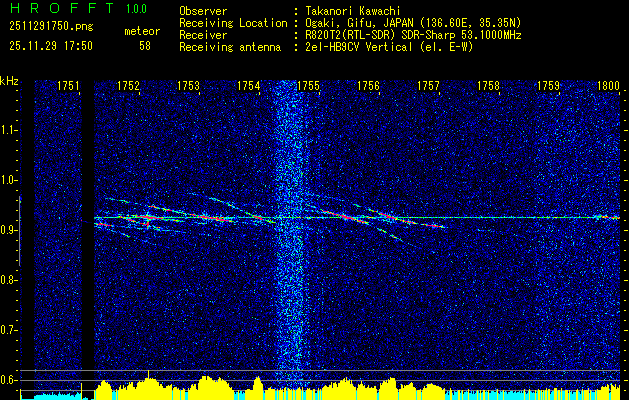Click the version number 1.0.0
Image resolution: width=629 pixels, height=400 pixels.
(136, 9)
